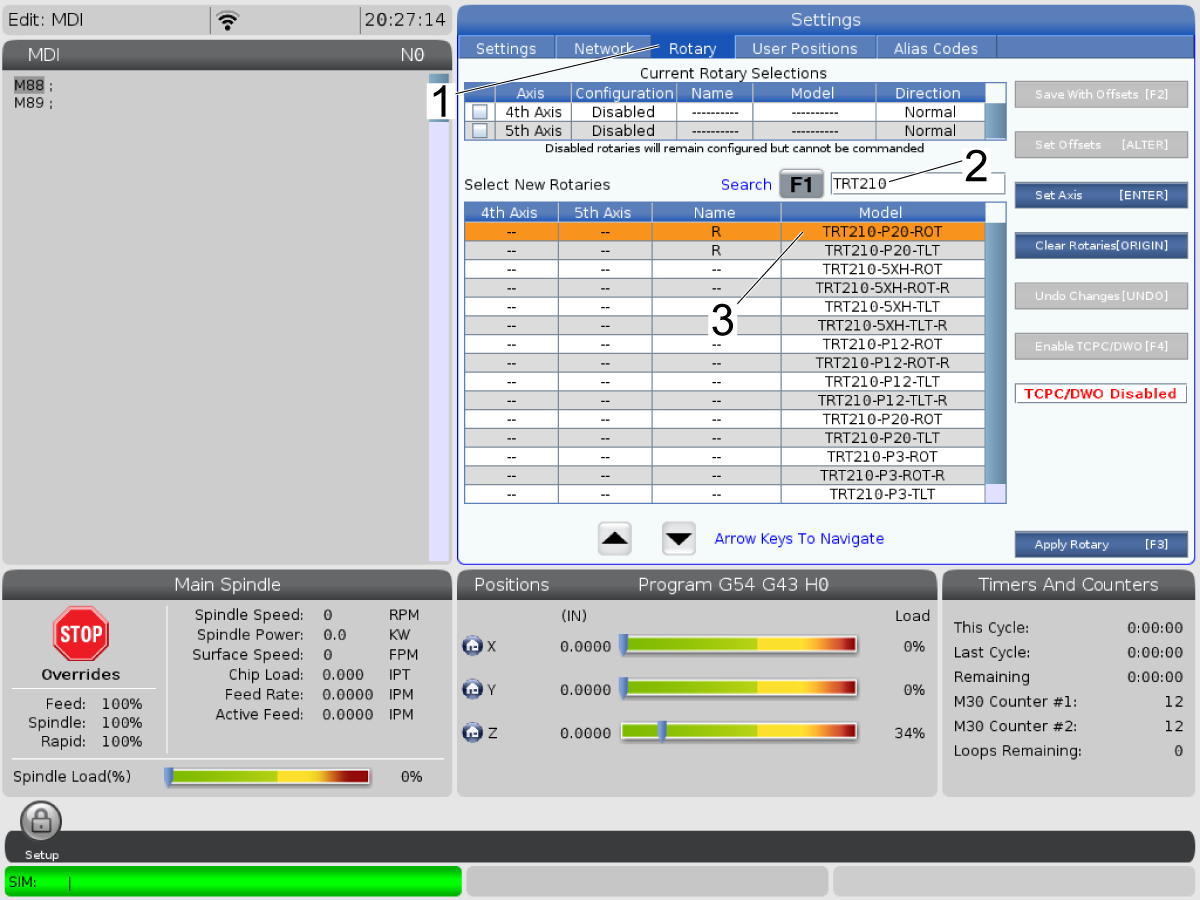Select the TRT210-P3-ROT model row
Image resolution: width=1200 pixels, height=900 pixels.
[x=724, y=456]
